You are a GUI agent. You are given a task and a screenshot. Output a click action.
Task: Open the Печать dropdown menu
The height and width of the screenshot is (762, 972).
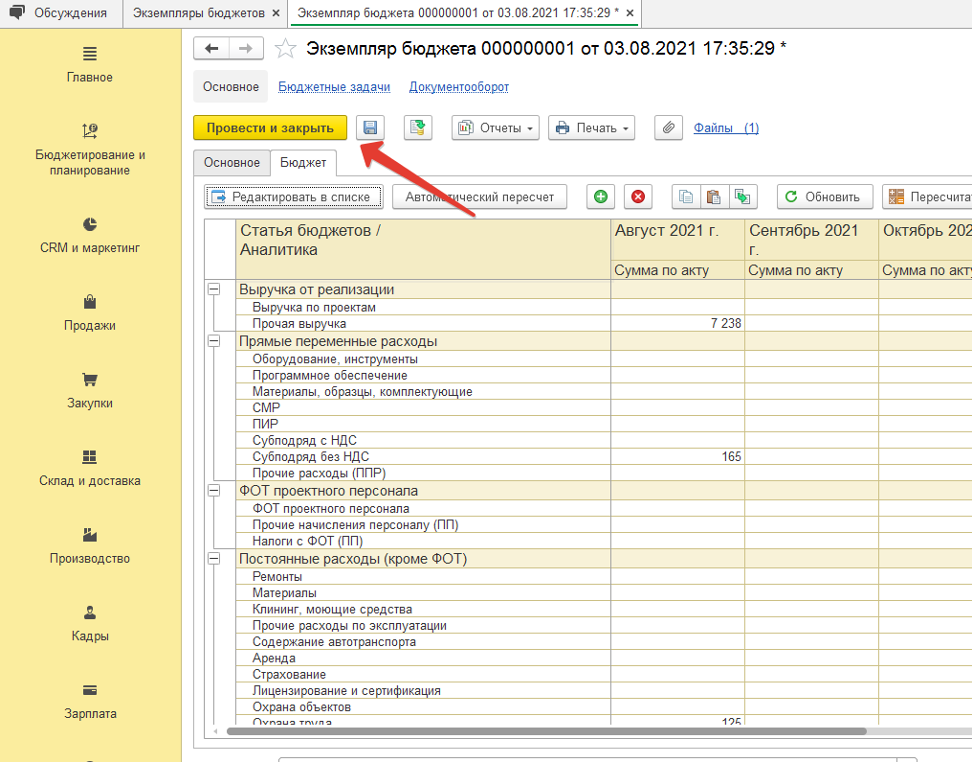pyautogui.click(x=591, y=128)
